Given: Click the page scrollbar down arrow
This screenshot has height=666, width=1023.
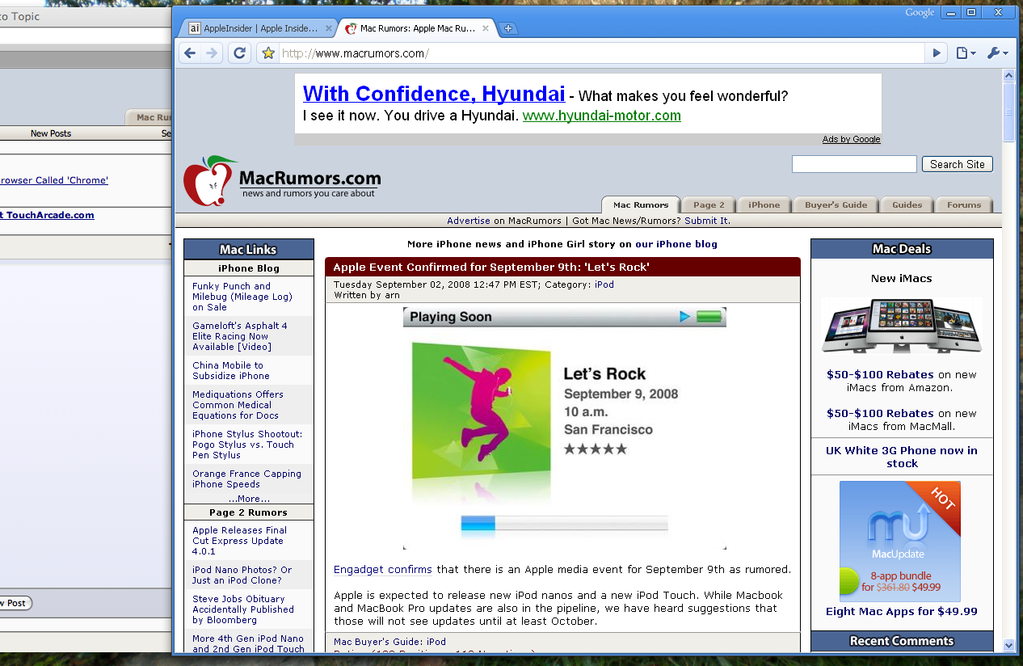Looking at the screenshot, I should [x=1009, y=645].
